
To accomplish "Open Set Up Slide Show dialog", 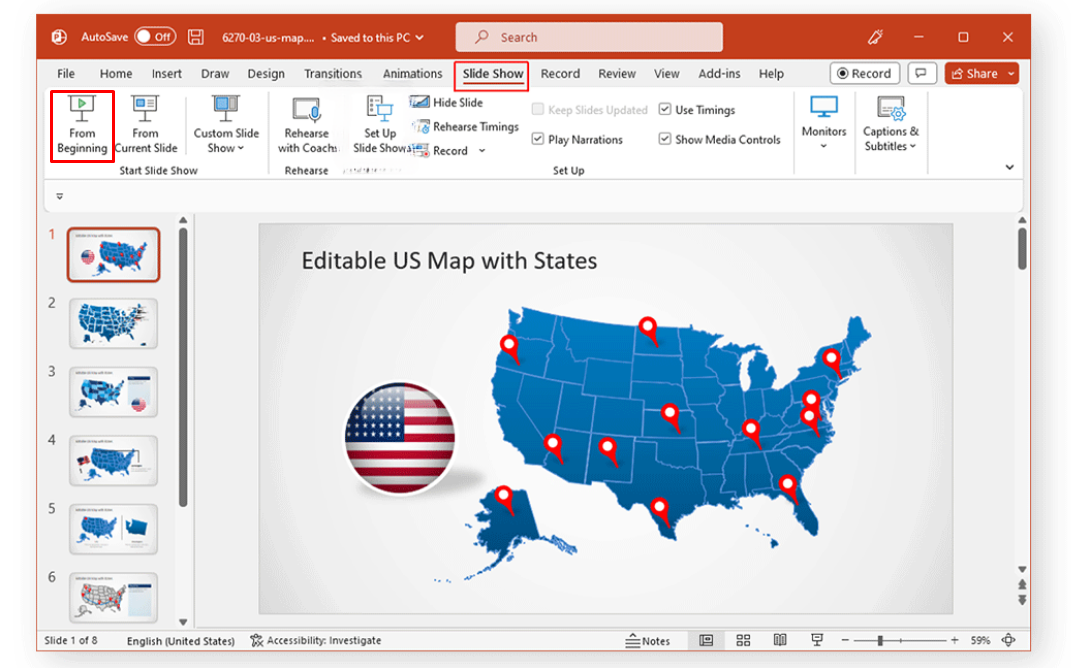I will [380, 126].
